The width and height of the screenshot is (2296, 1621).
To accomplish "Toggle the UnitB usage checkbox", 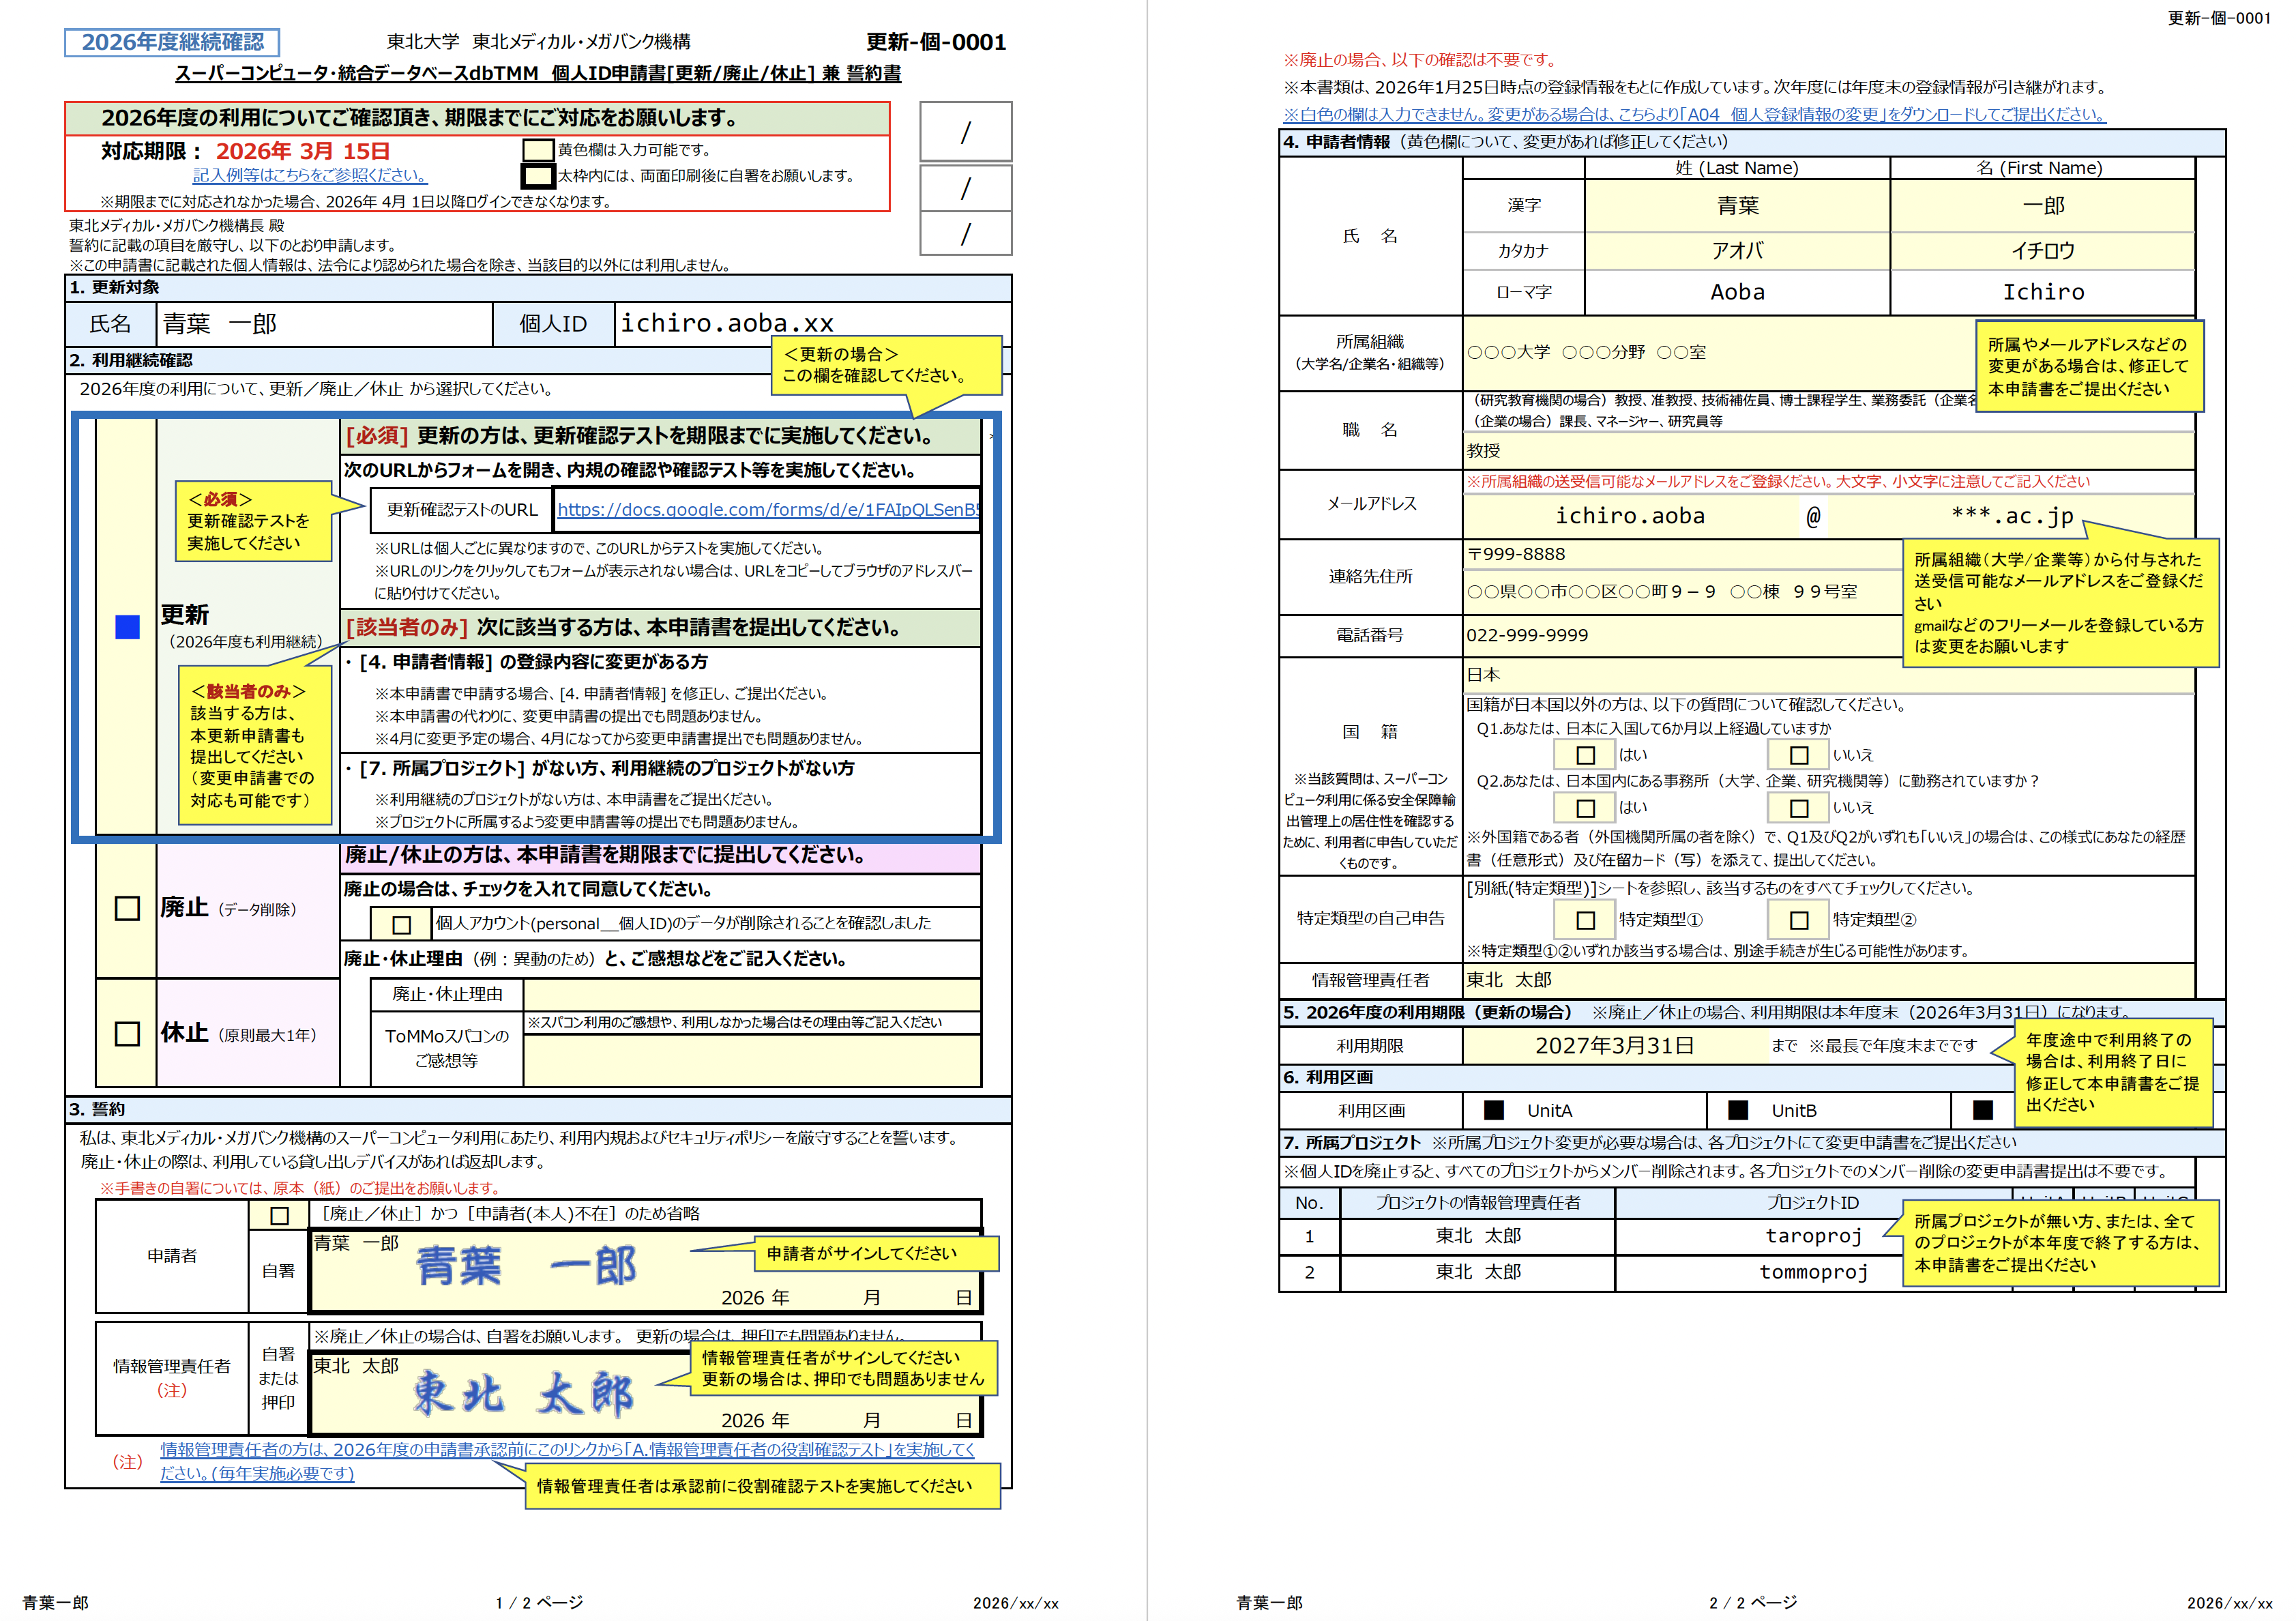I will click(1738, 1110).
